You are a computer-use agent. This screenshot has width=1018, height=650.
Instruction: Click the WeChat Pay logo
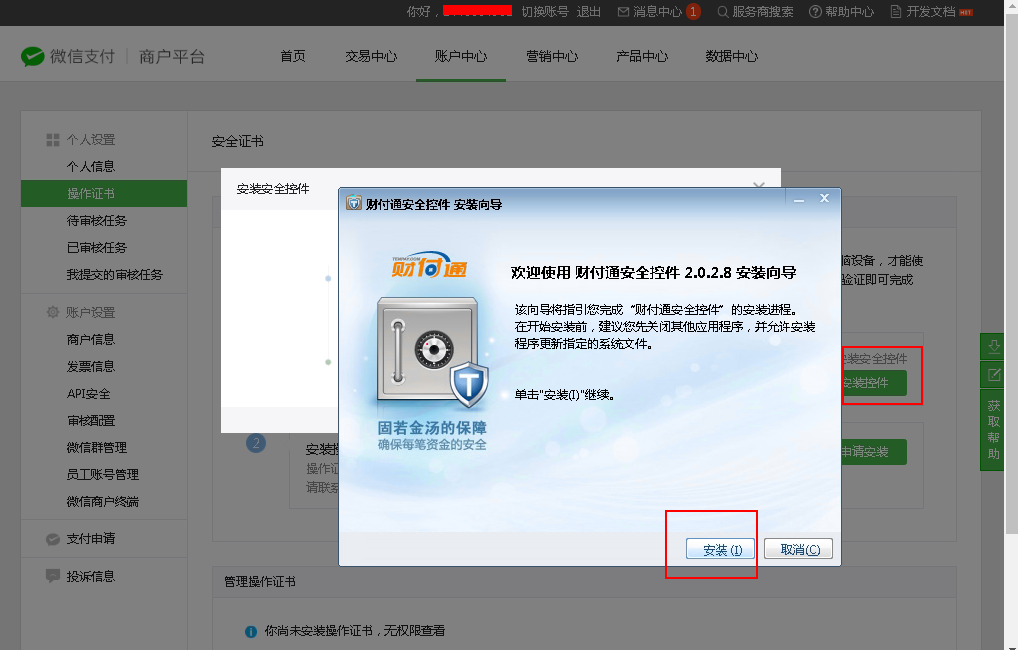[33, 56]
